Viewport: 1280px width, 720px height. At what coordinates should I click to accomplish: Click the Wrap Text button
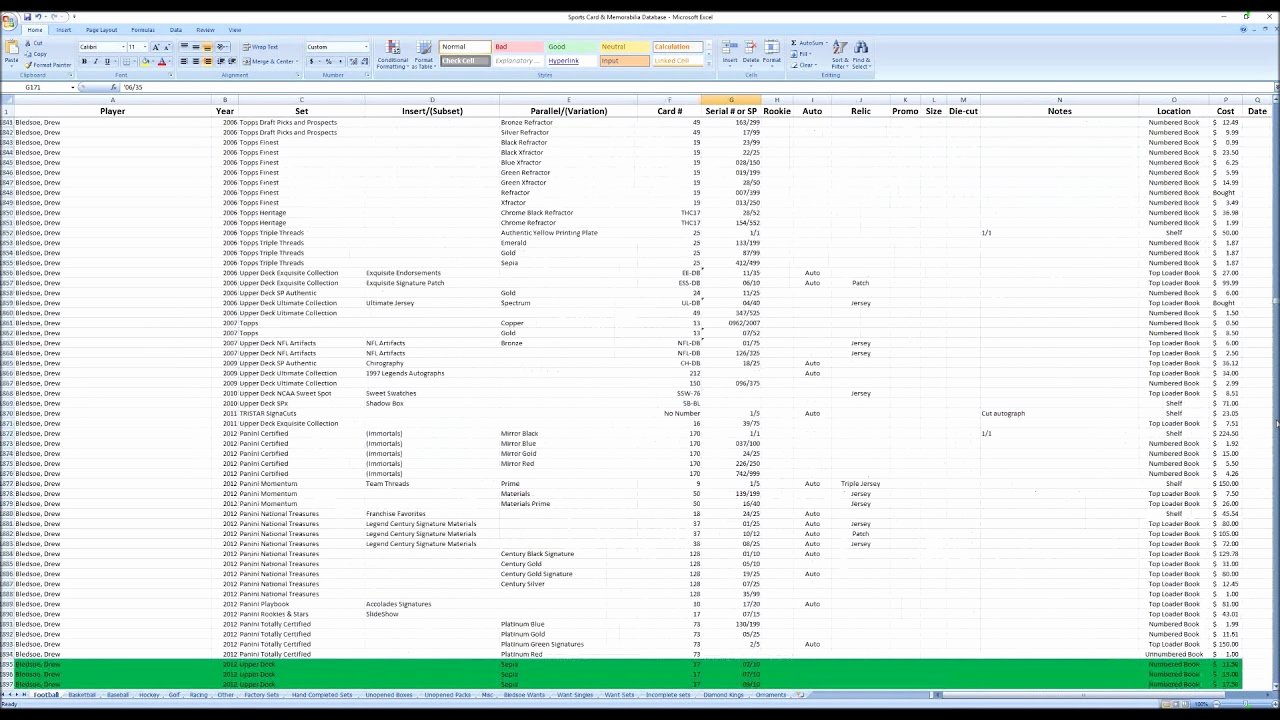tap(261, 47)
